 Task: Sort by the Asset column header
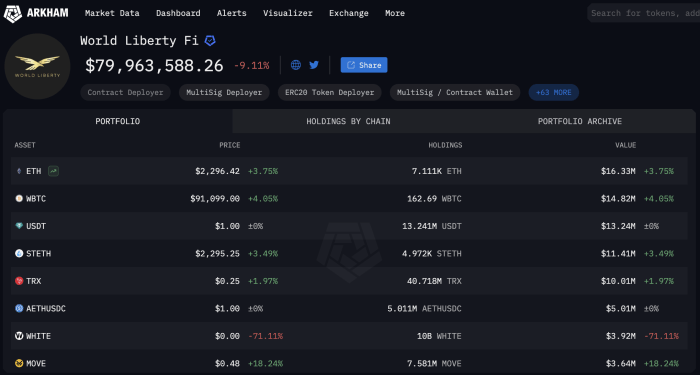click(x=25, y=145)
